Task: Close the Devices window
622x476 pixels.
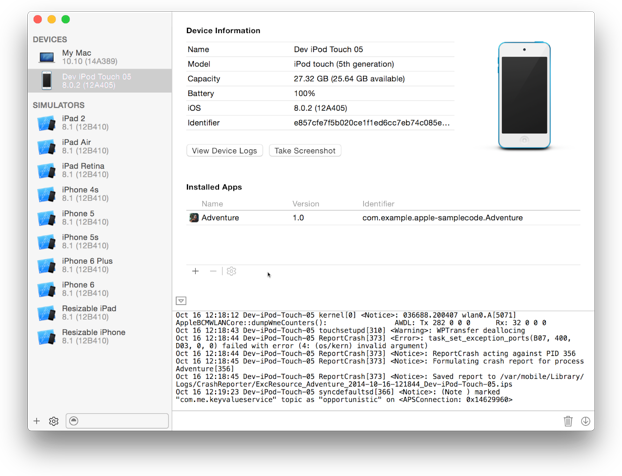Action: [38, 19]
